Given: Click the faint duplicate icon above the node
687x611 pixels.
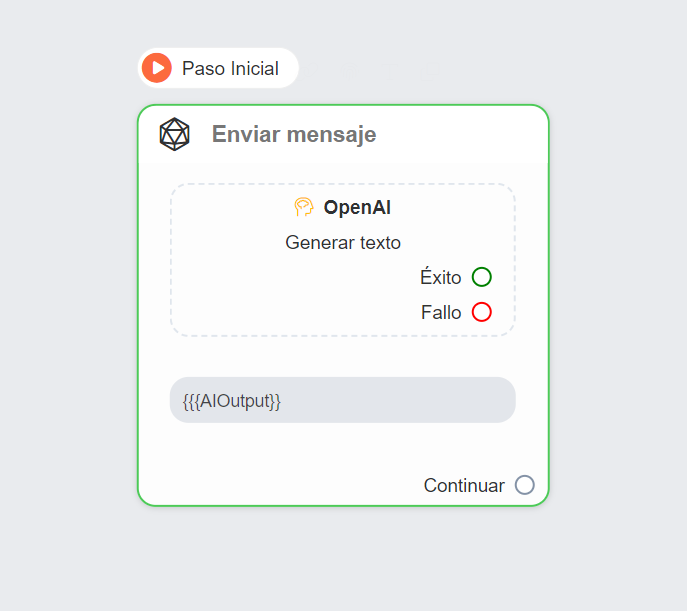Looking at the screenshot, I should pos(429,71).
